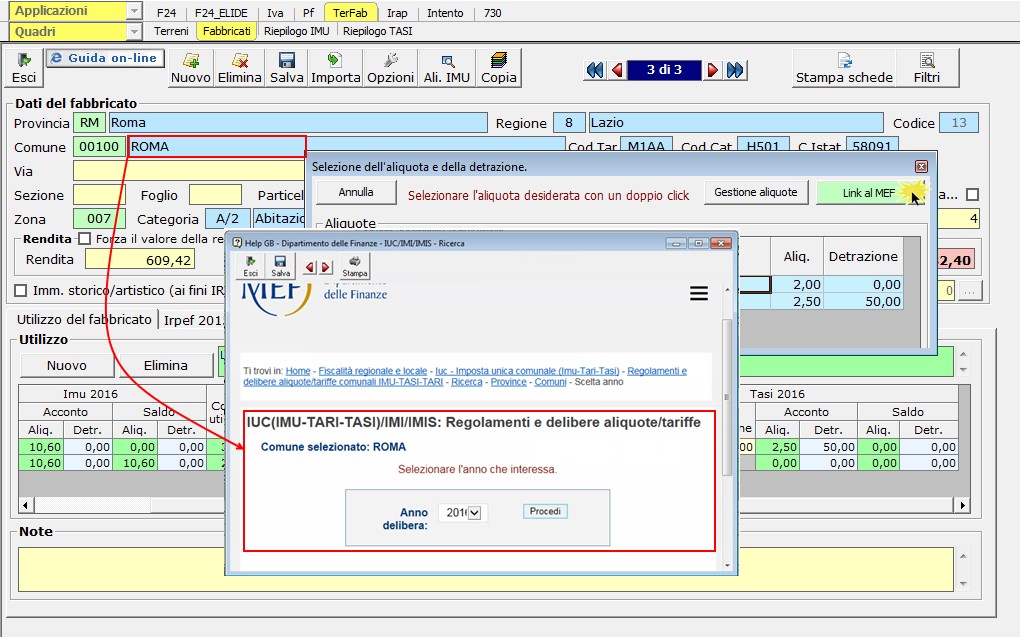The width and height of the screenshot is (1020, 637).
Task: Open the Ali. IMU tool
Action: click(447, 68)
